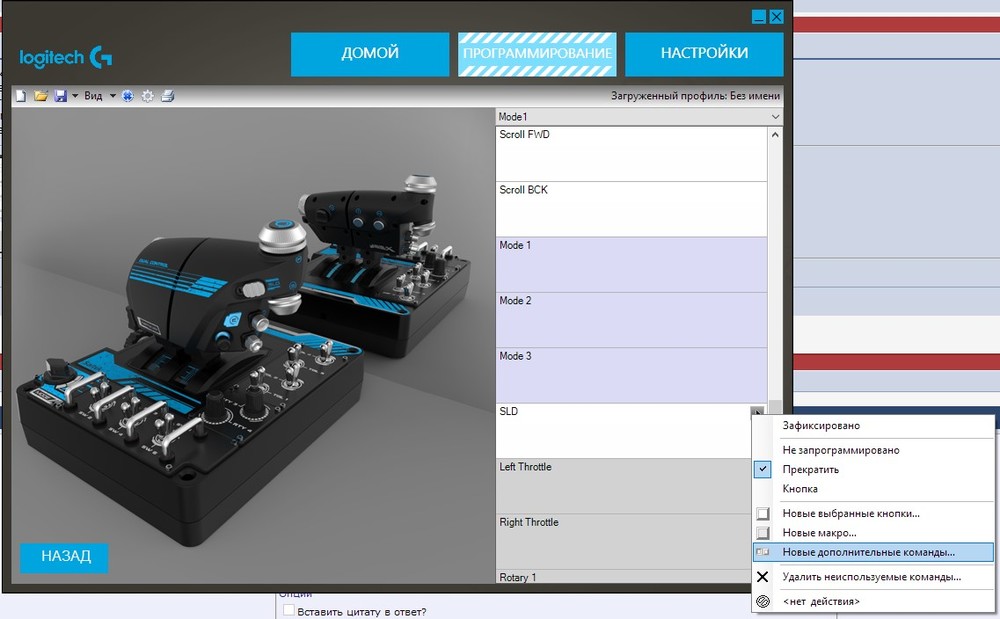Viewport: 1000px width, 619px height.
Task: Open the gear settings icon in the toolbar
Action: tap(147, 96)
